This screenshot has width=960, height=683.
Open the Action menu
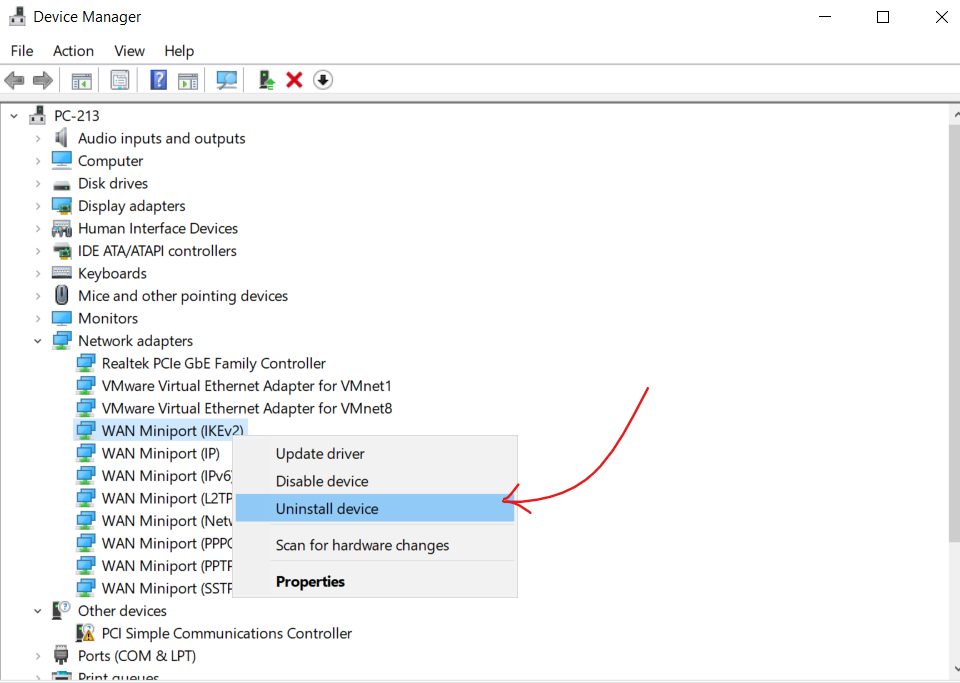coord(73,51)
